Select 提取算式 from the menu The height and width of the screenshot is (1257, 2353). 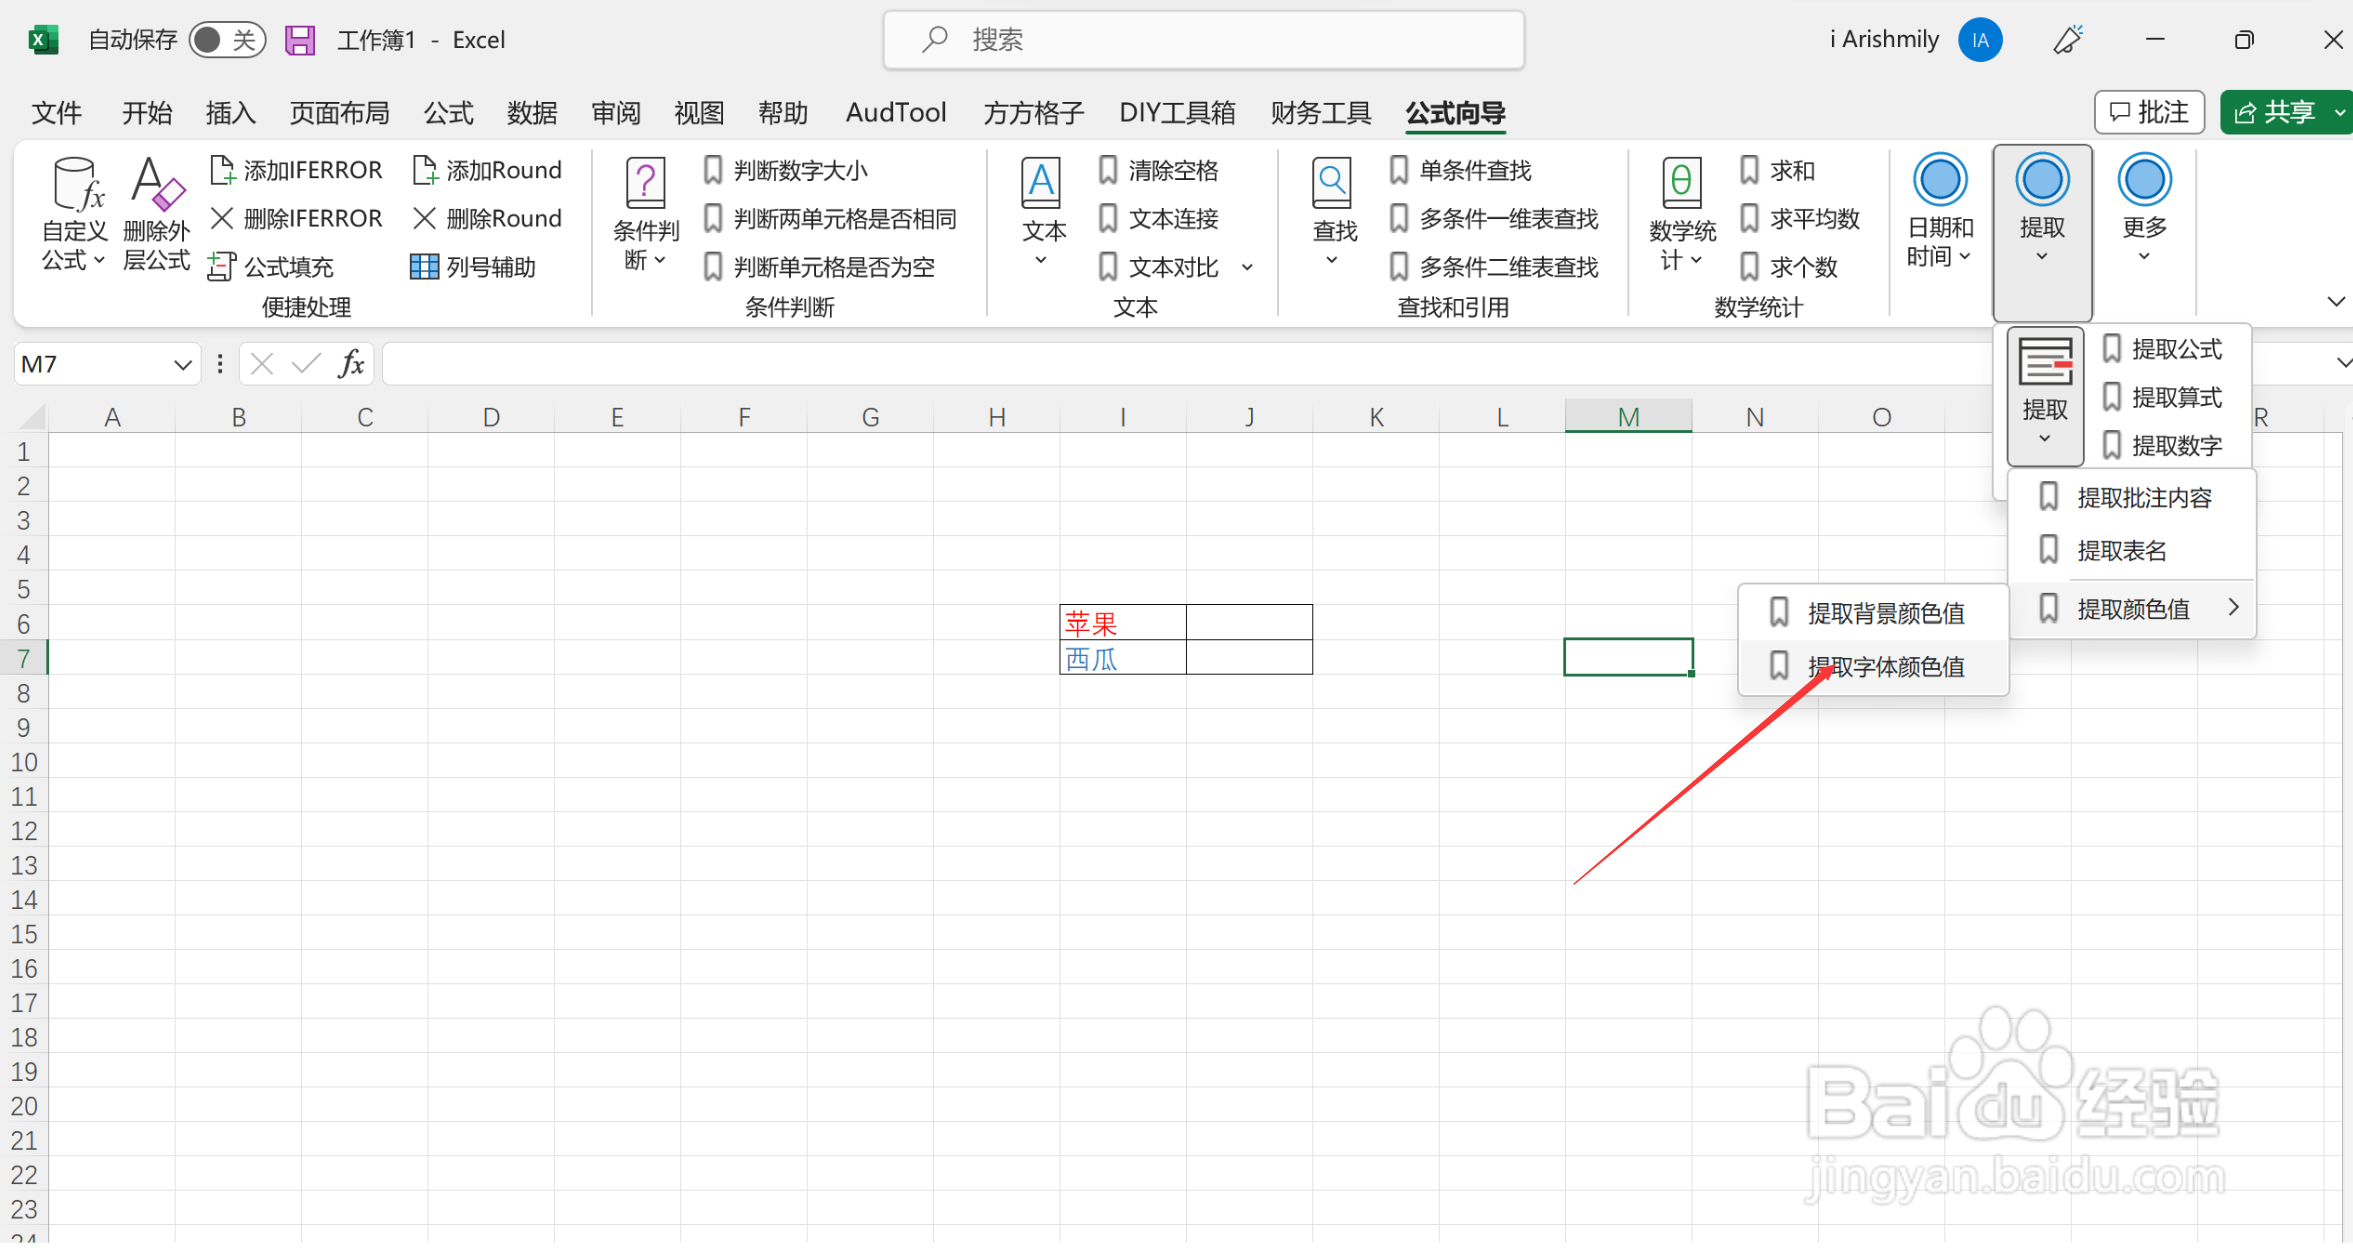pyautogui.click(x=2162, y=397)
